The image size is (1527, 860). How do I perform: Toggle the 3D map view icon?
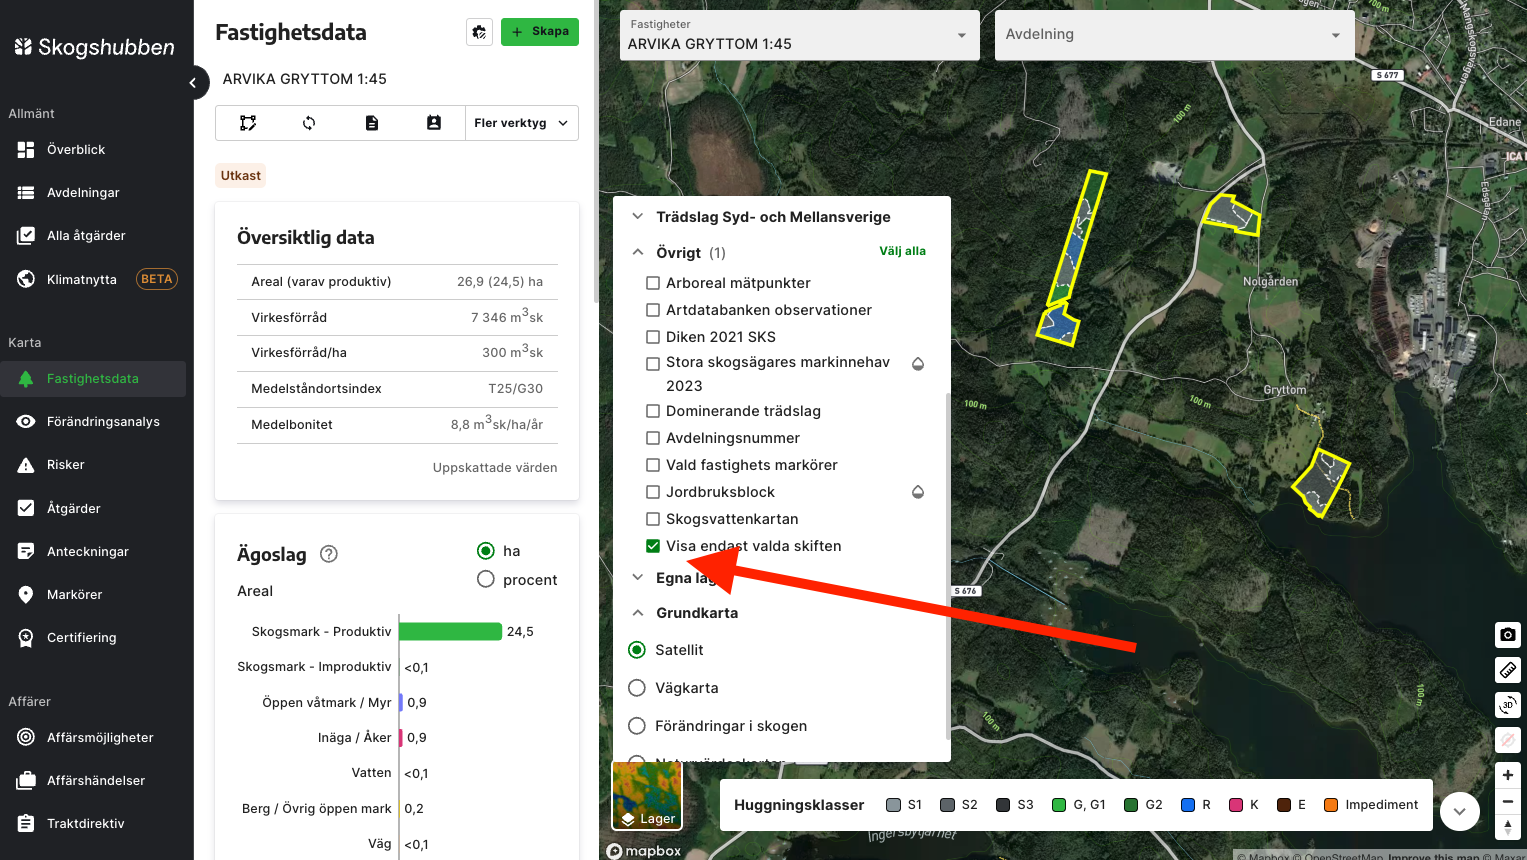pos(1508,705)
